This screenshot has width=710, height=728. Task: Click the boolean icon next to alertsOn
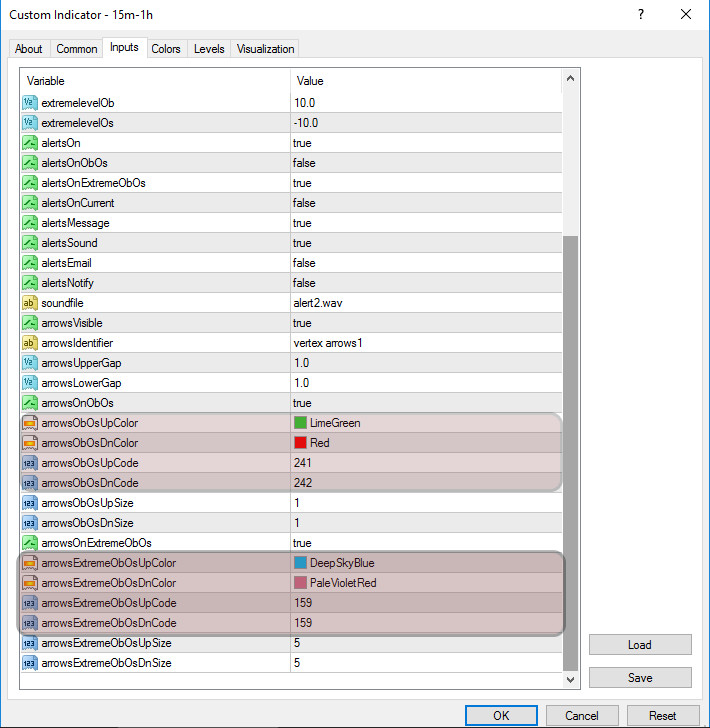pos(29,143)
